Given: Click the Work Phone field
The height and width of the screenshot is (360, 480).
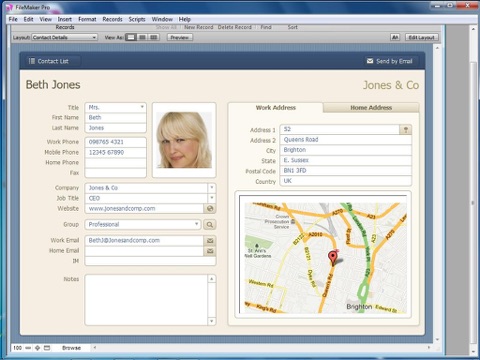Looking at the screenshot, I should tap(115, 142).
